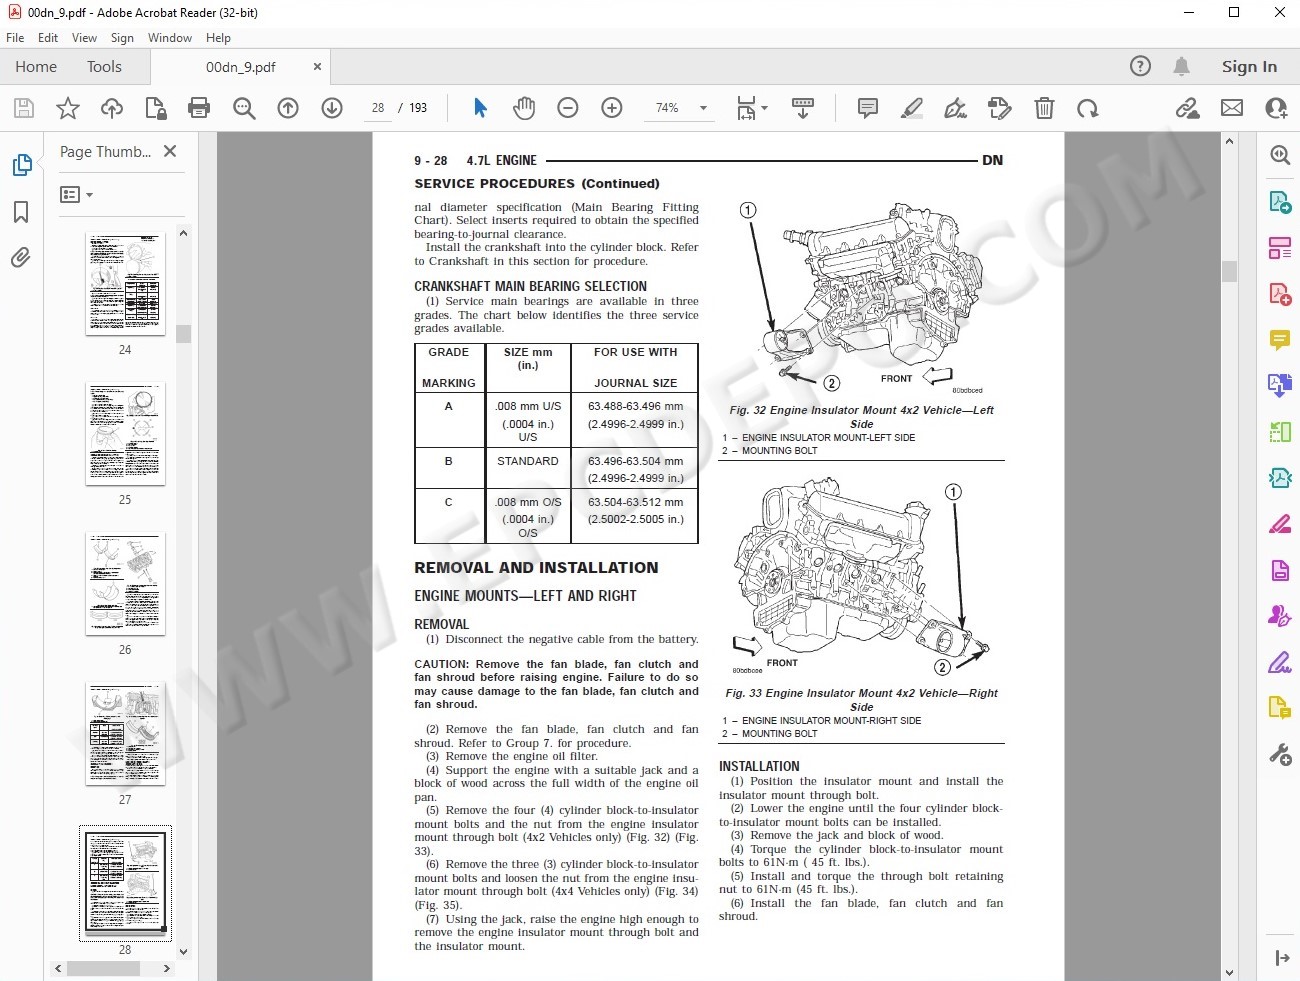Open the zoom level dropdown at 74%
The height and width of the screenshot is (981, 1300).
point(703,108)
